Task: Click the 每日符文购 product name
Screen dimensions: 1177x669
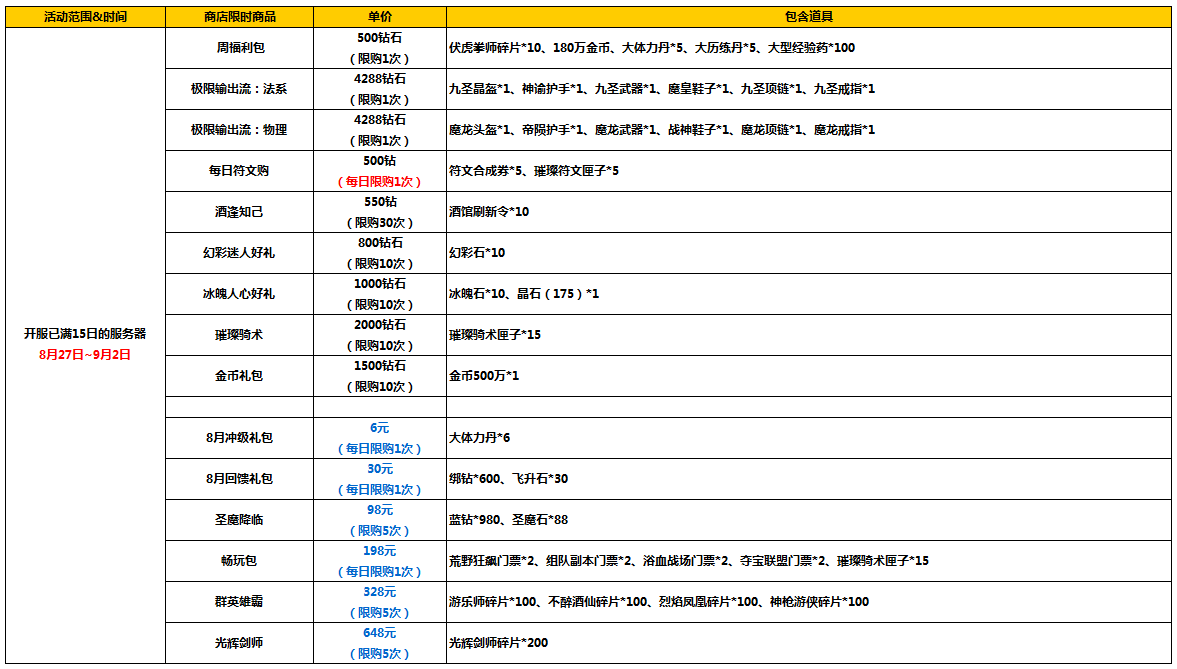Action: click(x=239, y=171)
